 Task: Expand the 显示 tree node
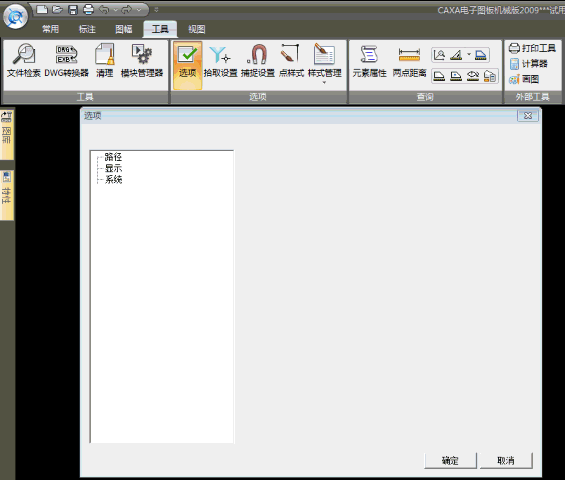[113, 168]
